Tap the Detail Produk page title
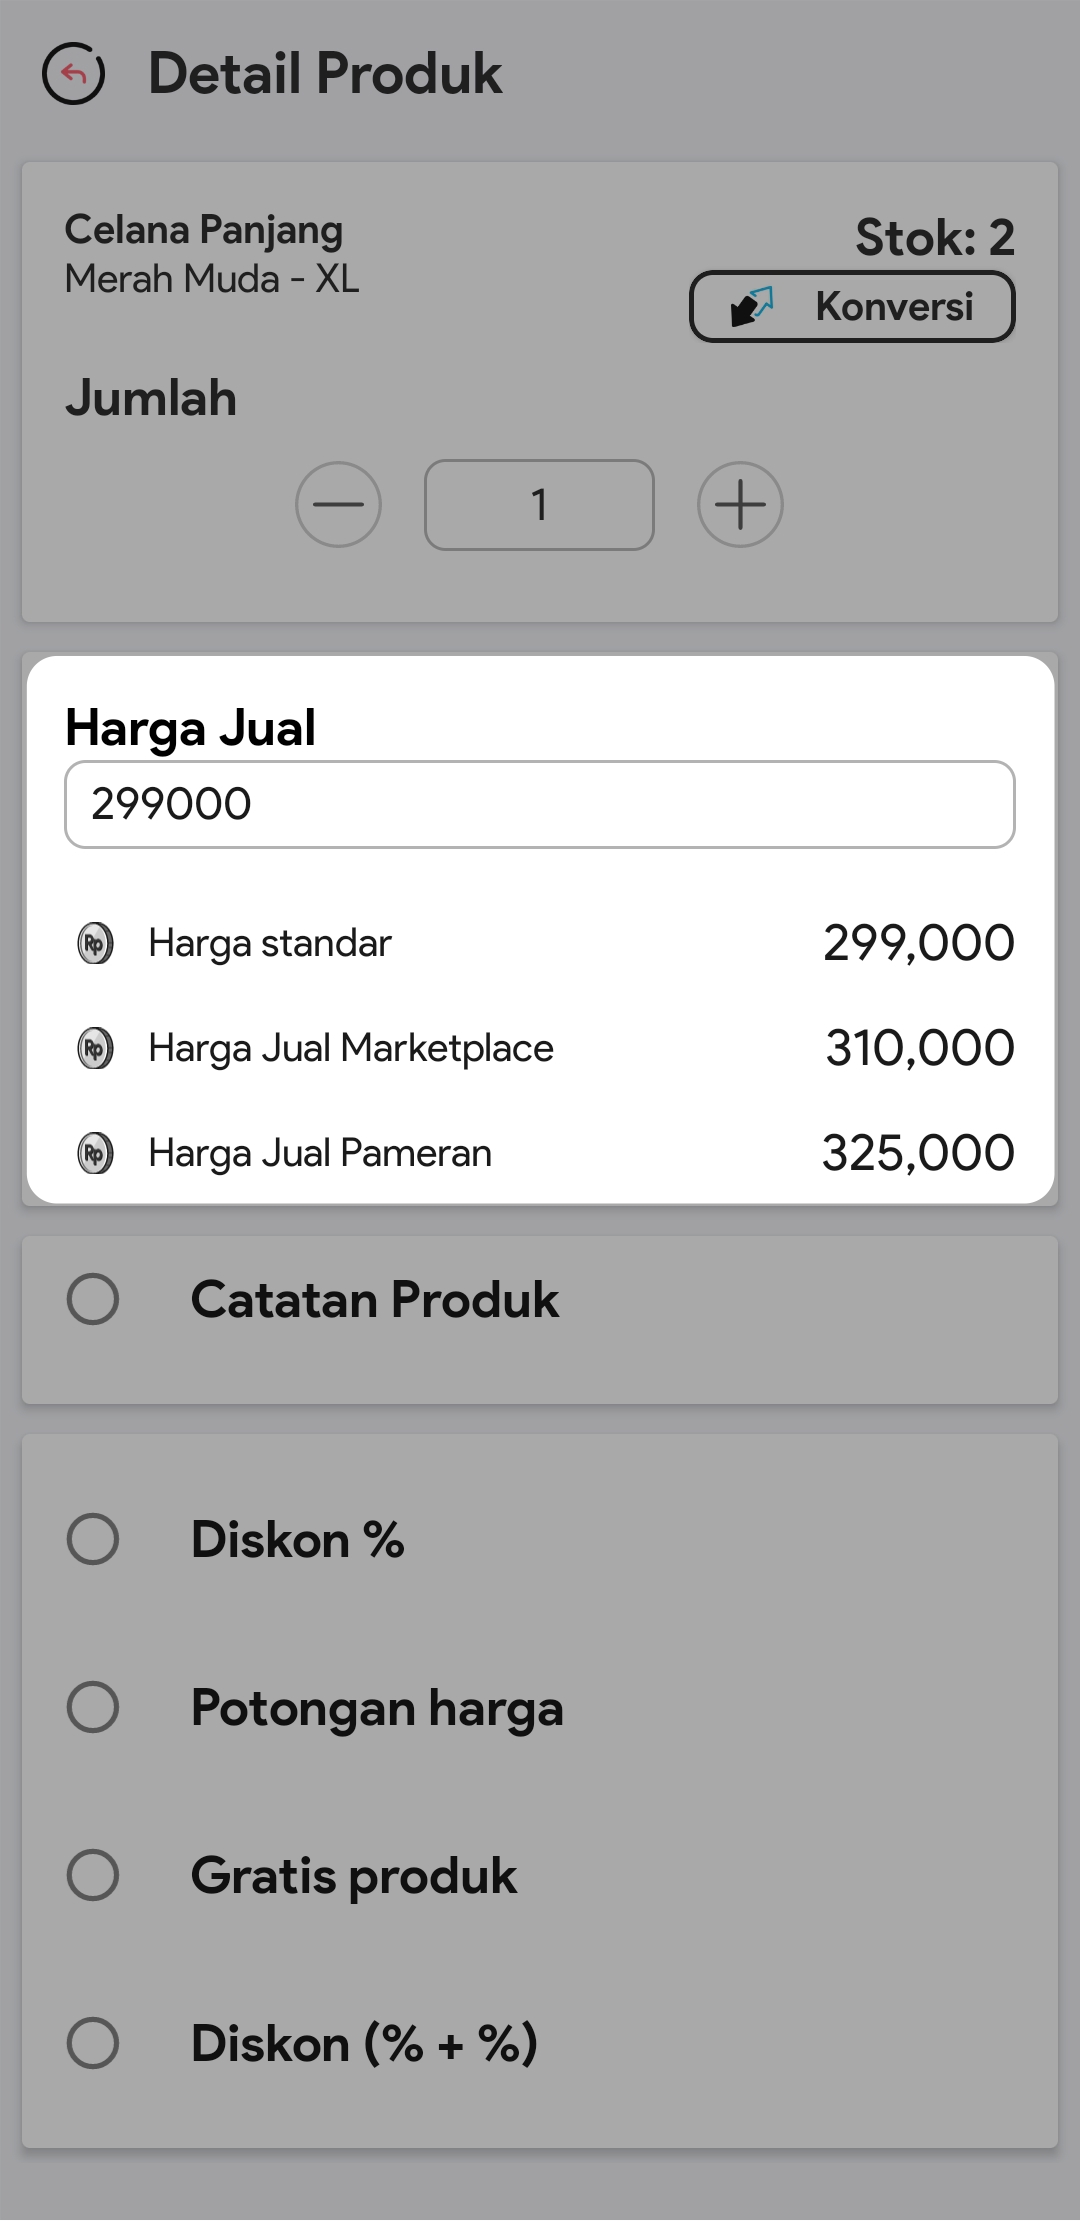The height and width of the screenshot is (2221, 1081). click(x=325, y=74)
